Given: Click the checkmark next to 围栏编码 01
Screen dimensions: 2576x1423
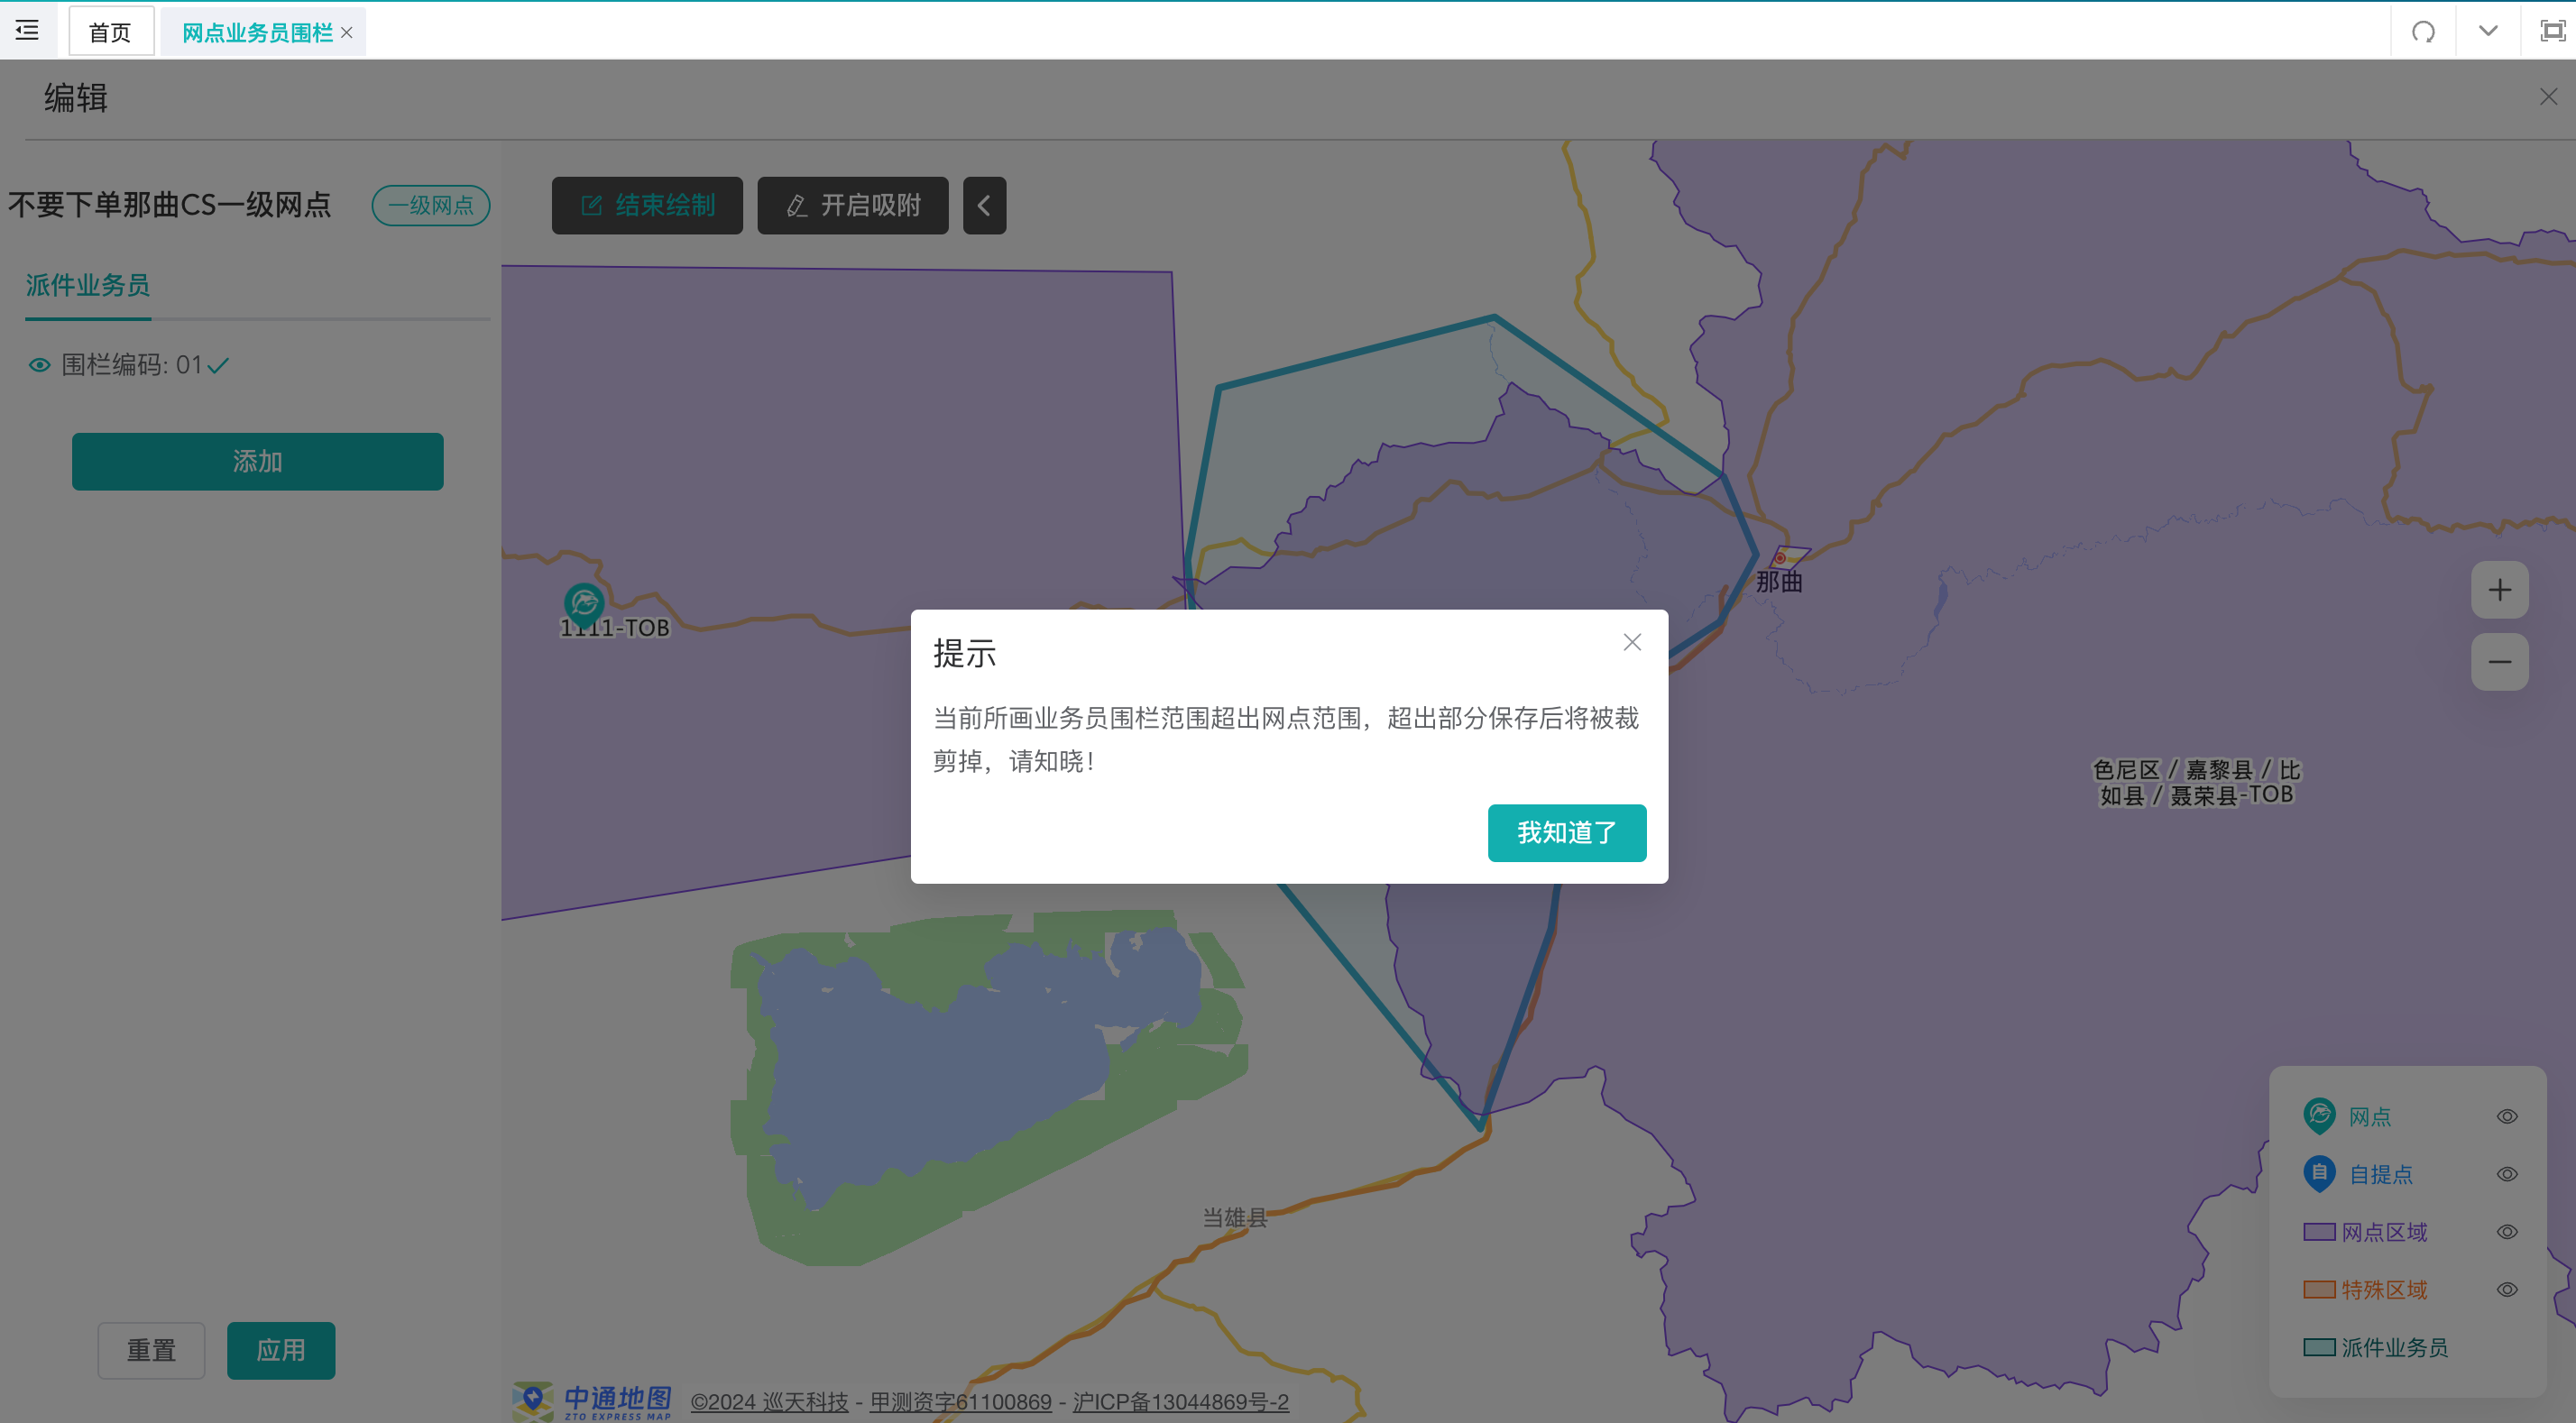Looking at the screenshot, I should [x=218, y=365].
